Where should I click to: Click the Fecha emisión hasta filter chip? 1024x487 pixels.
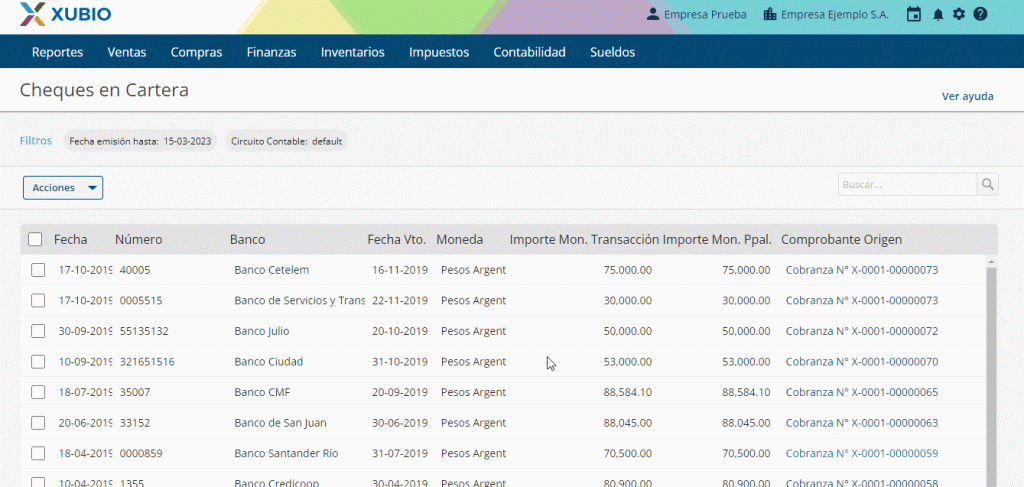point(140,141)
